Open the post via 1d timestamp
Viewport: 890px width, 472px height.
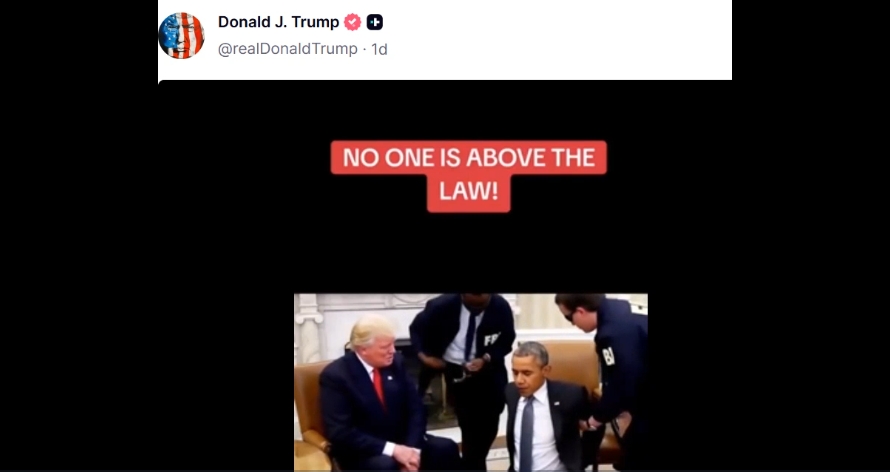(x=379, y=49)
